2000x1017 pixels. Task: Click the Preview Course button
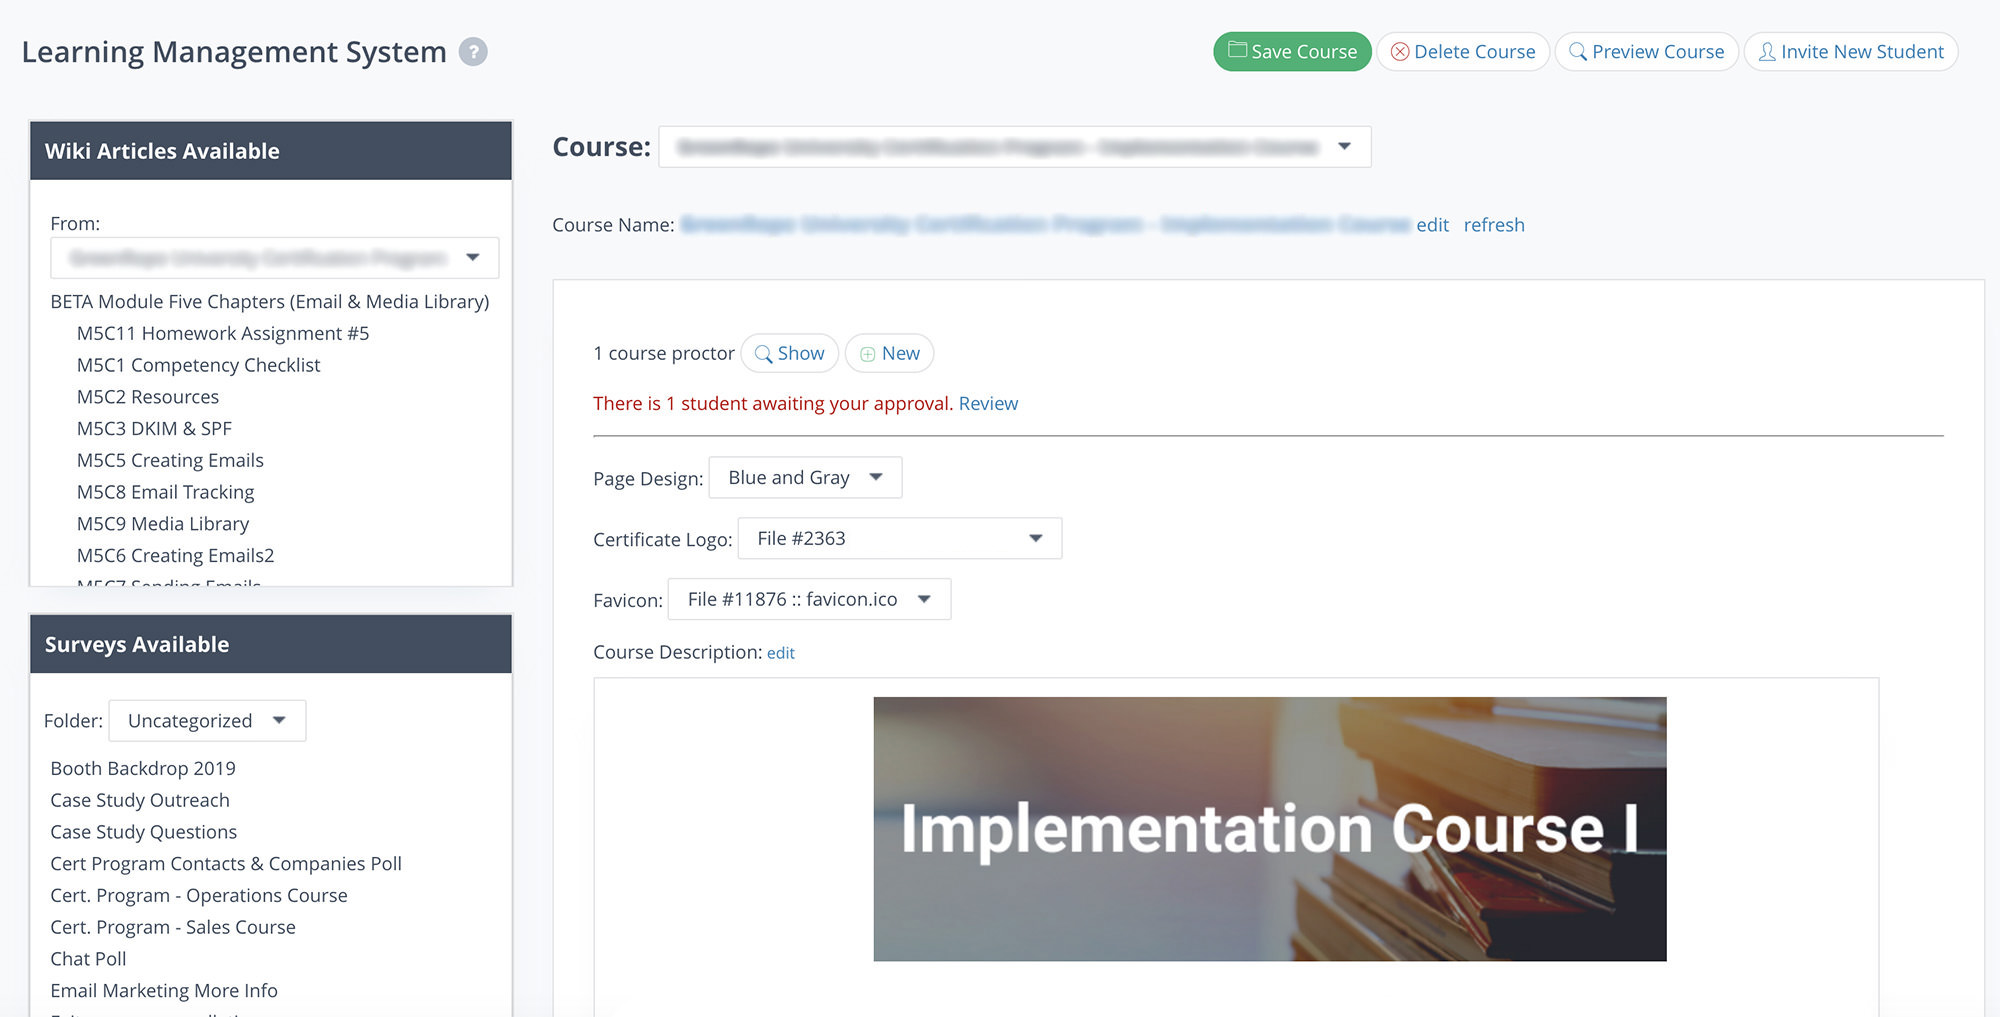point(1646,52)
